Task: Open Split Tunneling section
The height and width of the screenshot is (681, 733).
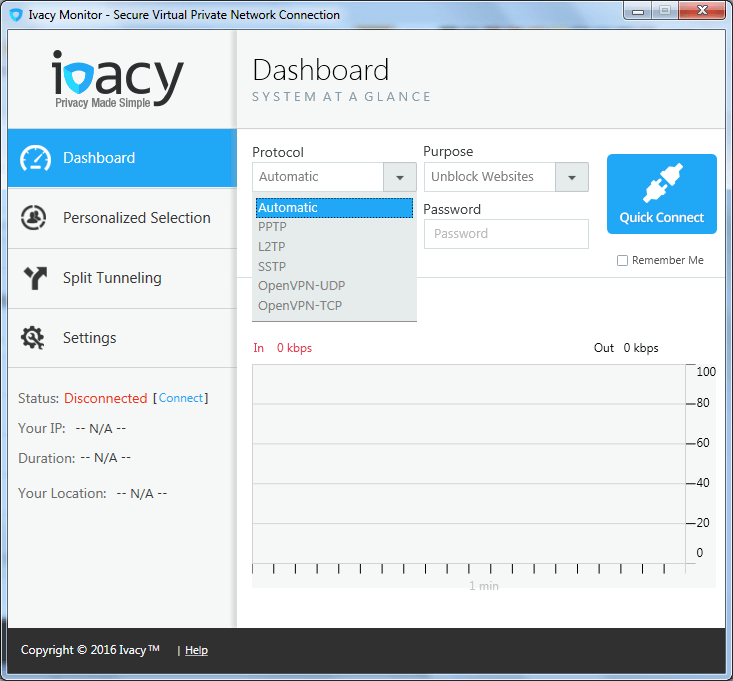Action: (122, 278)
